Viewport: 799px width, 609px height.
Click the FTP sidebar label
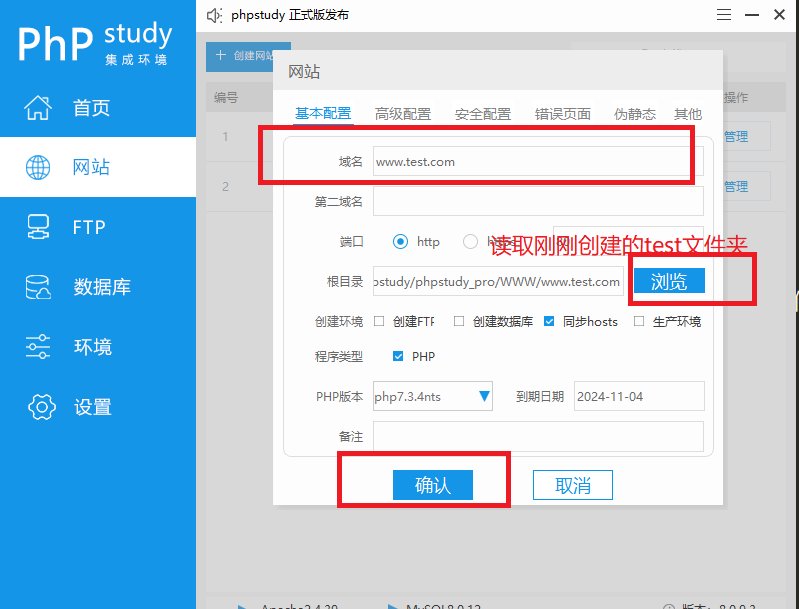[89, 227]
